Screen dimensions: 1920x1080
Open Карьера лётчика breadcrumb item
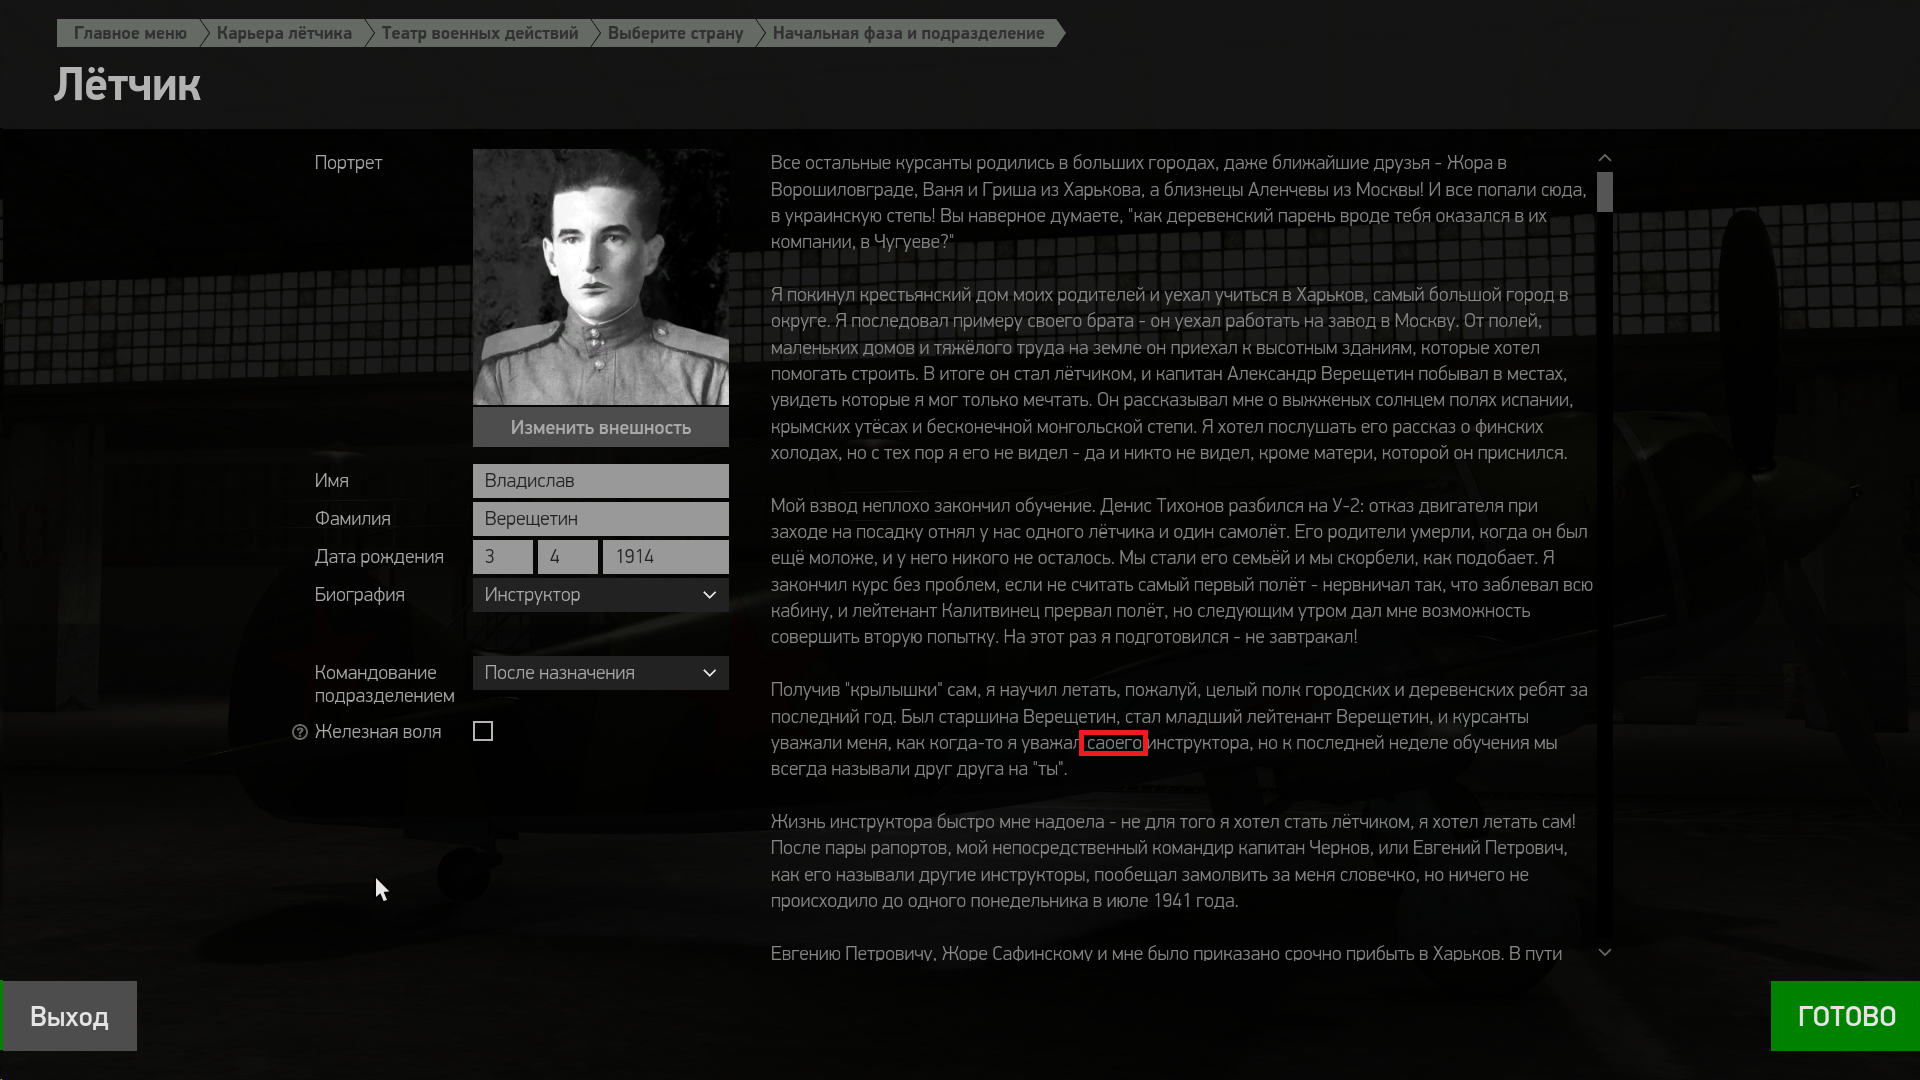(284, 33)
